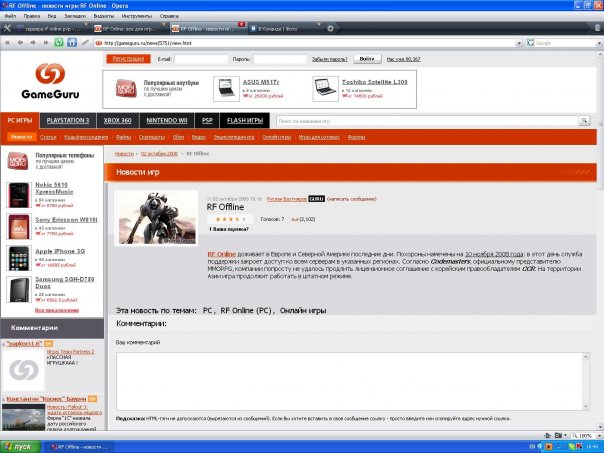Click the MoreGuru laptops banner icon
Viewport: 604px width, 453px height.
[126, 89]
